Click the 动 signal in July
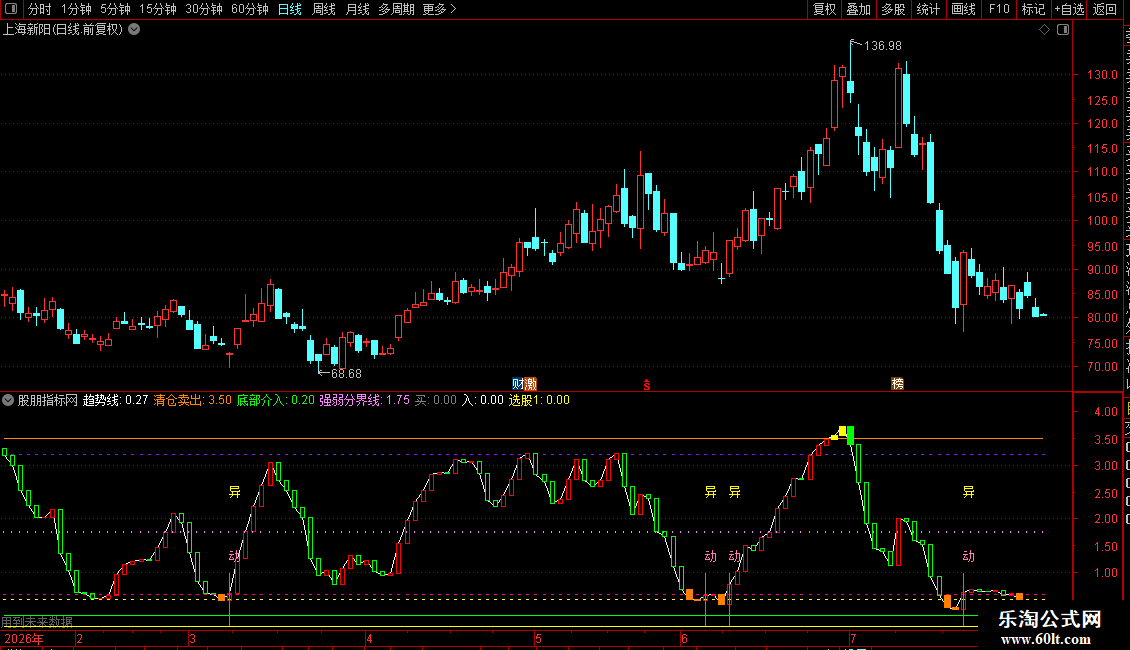 [x=969, y=556]
